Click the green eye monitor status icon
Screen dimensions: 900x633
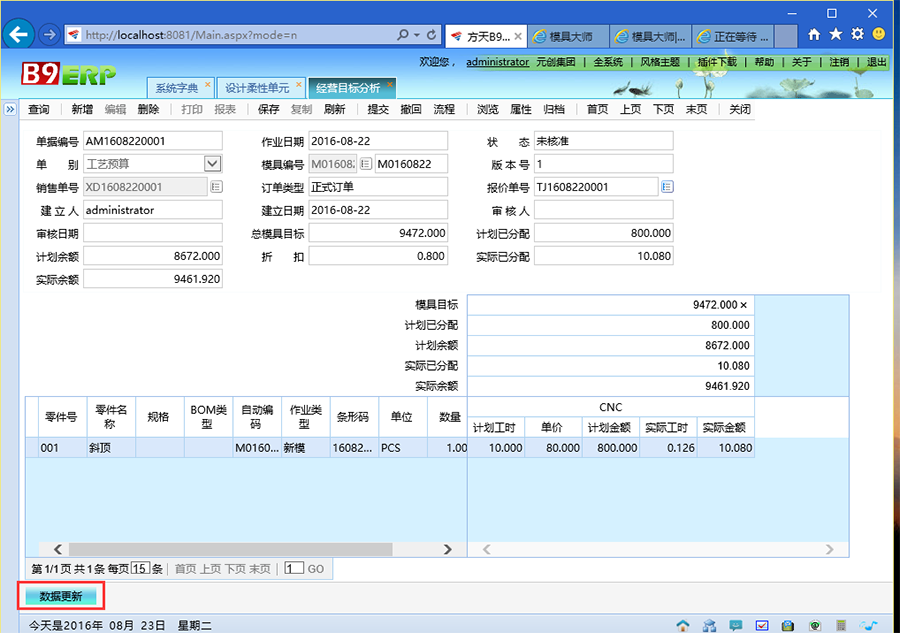(x=814, y=625)
